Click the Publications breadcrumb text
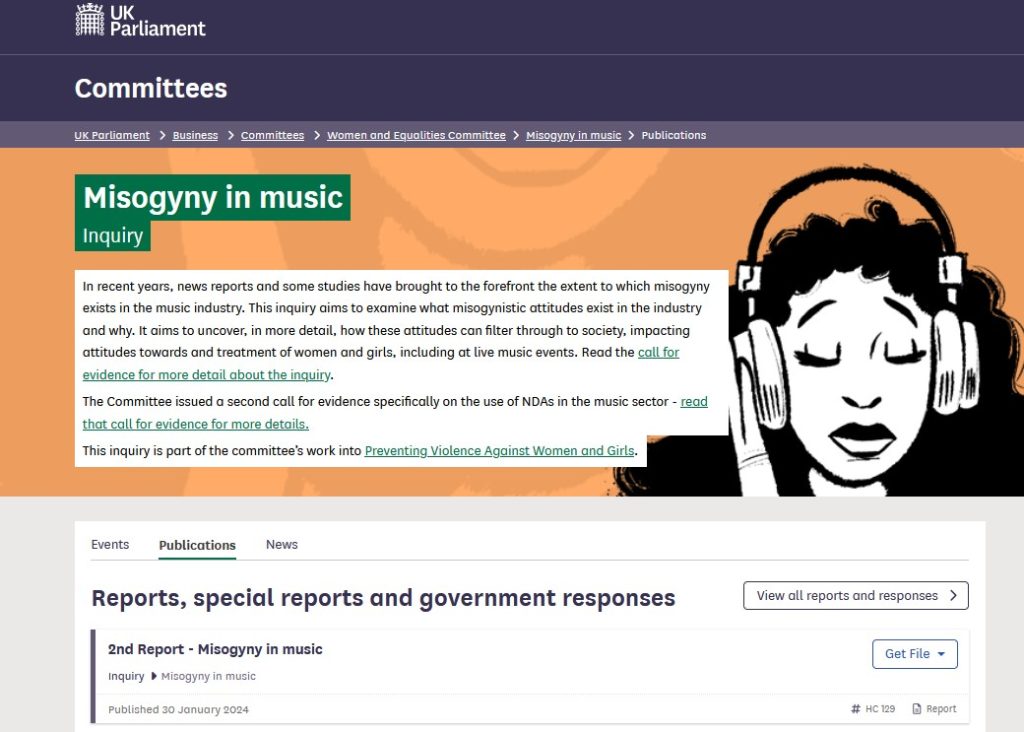This screenshot has width=1024, height=732. pos(673,135)
